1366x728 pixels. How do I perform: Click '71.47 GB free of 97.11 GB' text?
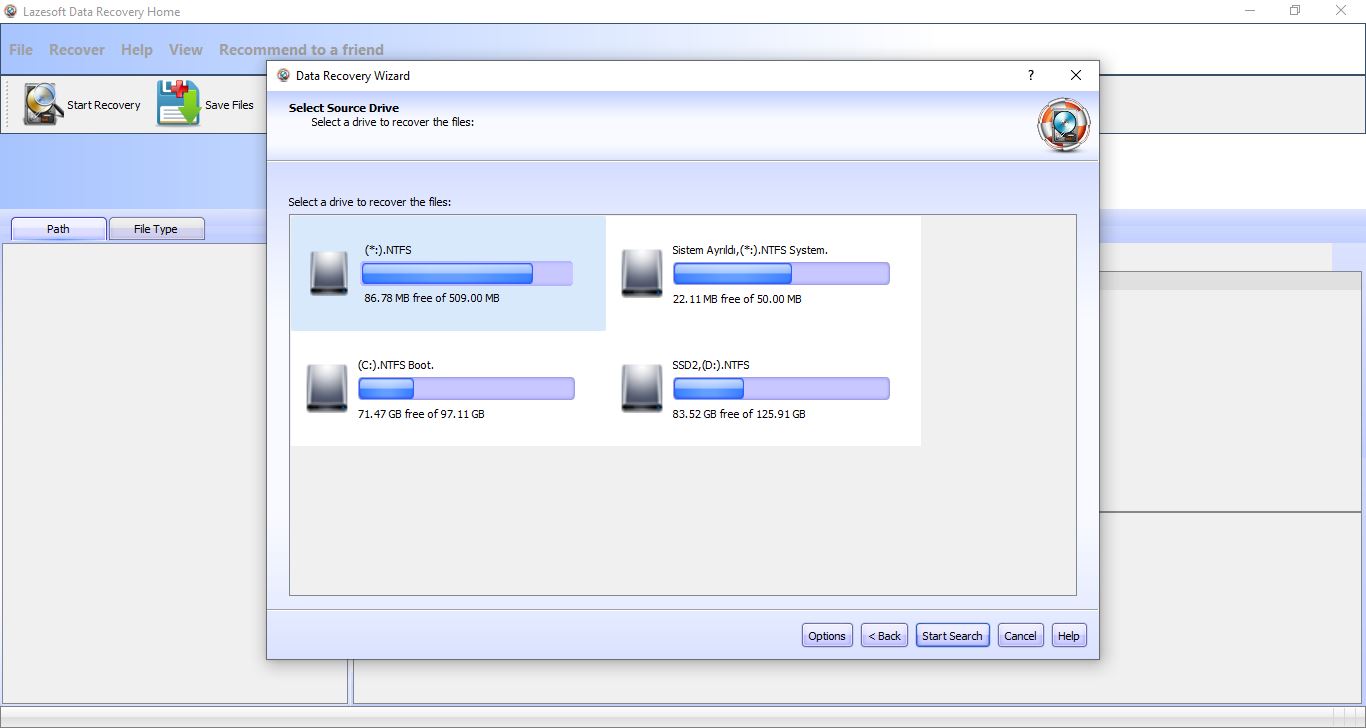coord(421,414)
